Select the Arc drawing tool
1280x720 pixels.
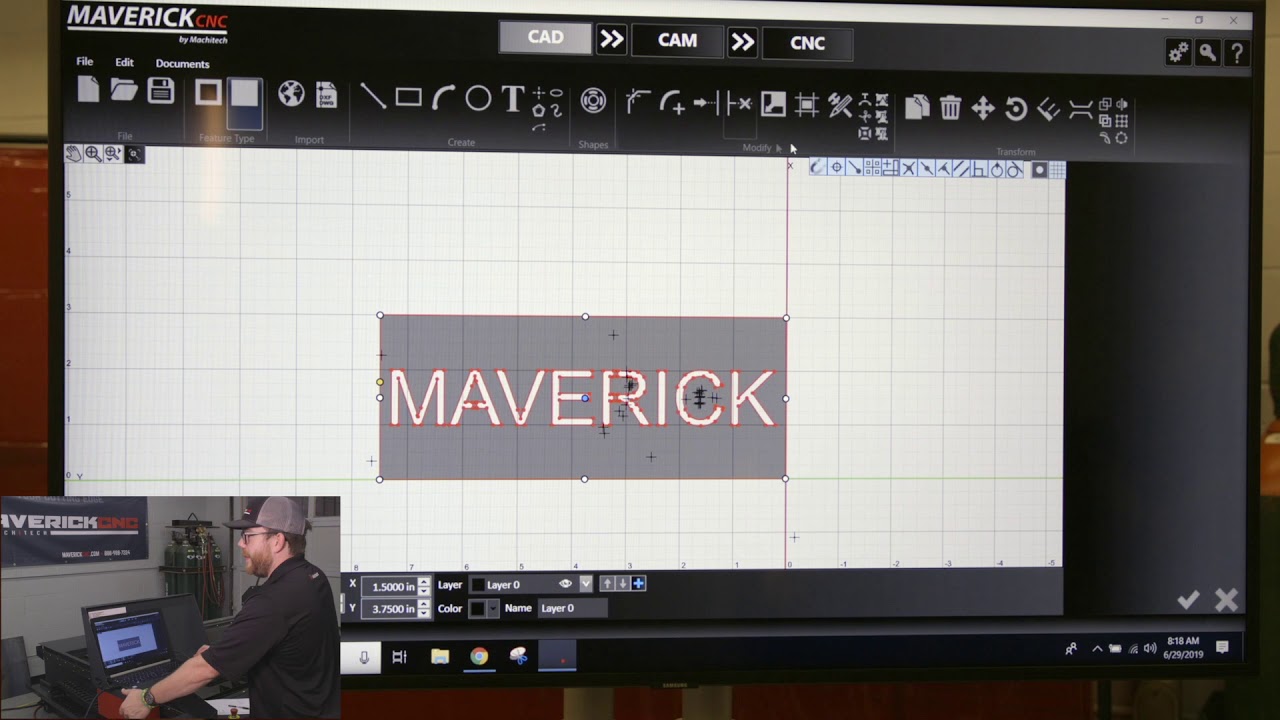click(443, 97)
